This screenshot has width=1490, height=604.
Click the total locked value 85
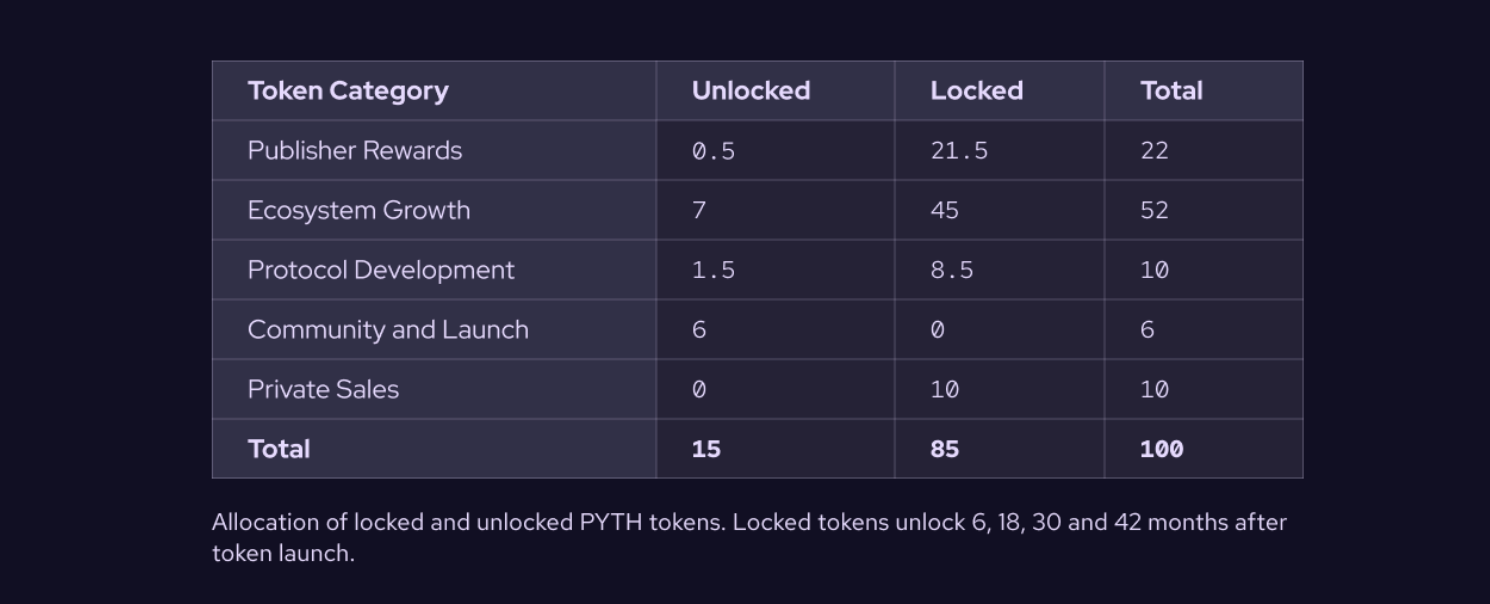tap(944, 449)
